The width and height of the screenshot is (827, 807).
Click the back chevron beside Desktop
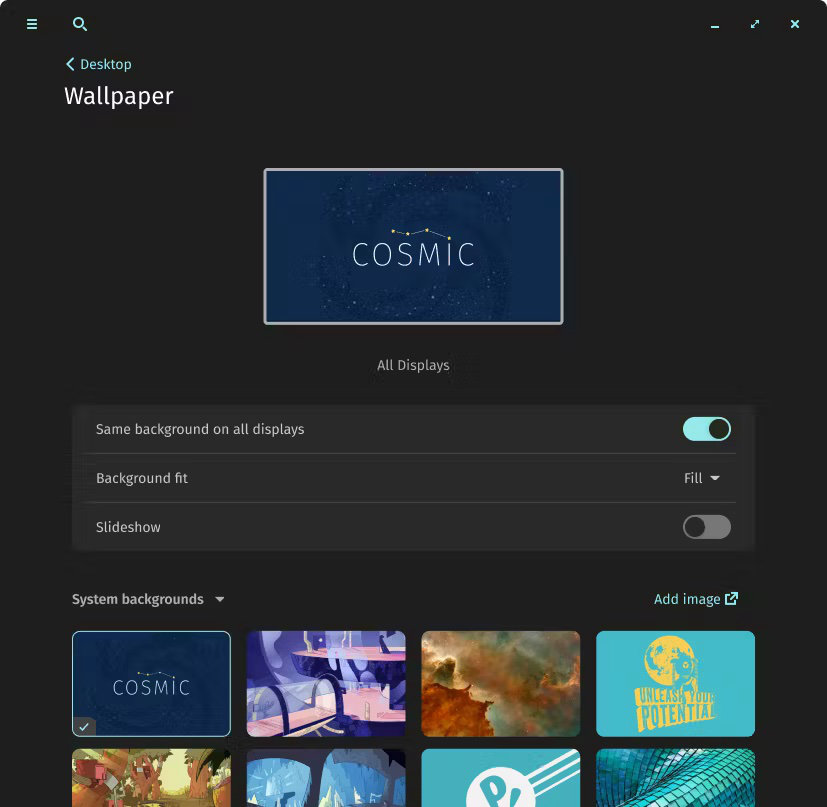70,64
